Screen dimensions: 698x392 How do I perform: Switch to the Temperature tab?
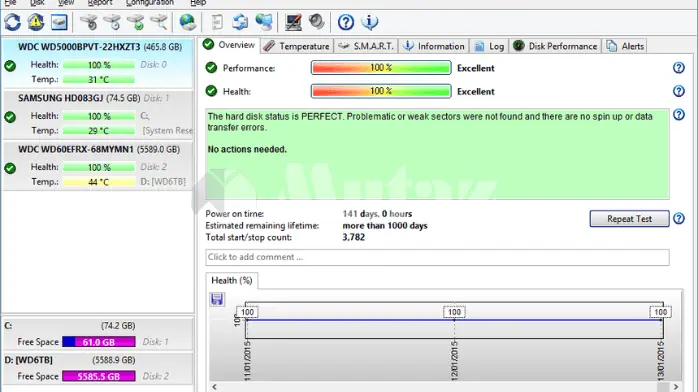pos(296,46)
